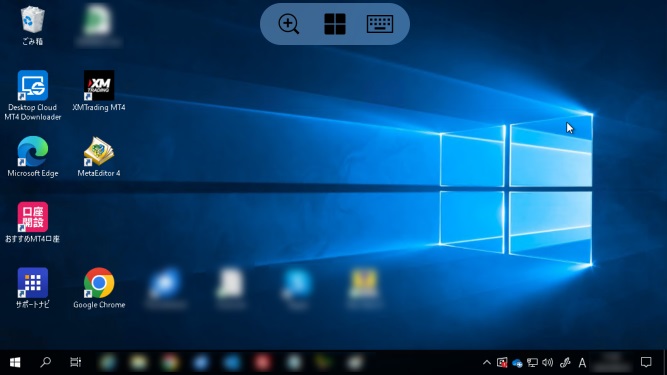Image resolution: width=667 pixels, height=375 pixels.
Task: Launch Google Chrome from desktop
Action: pos(99,288)
